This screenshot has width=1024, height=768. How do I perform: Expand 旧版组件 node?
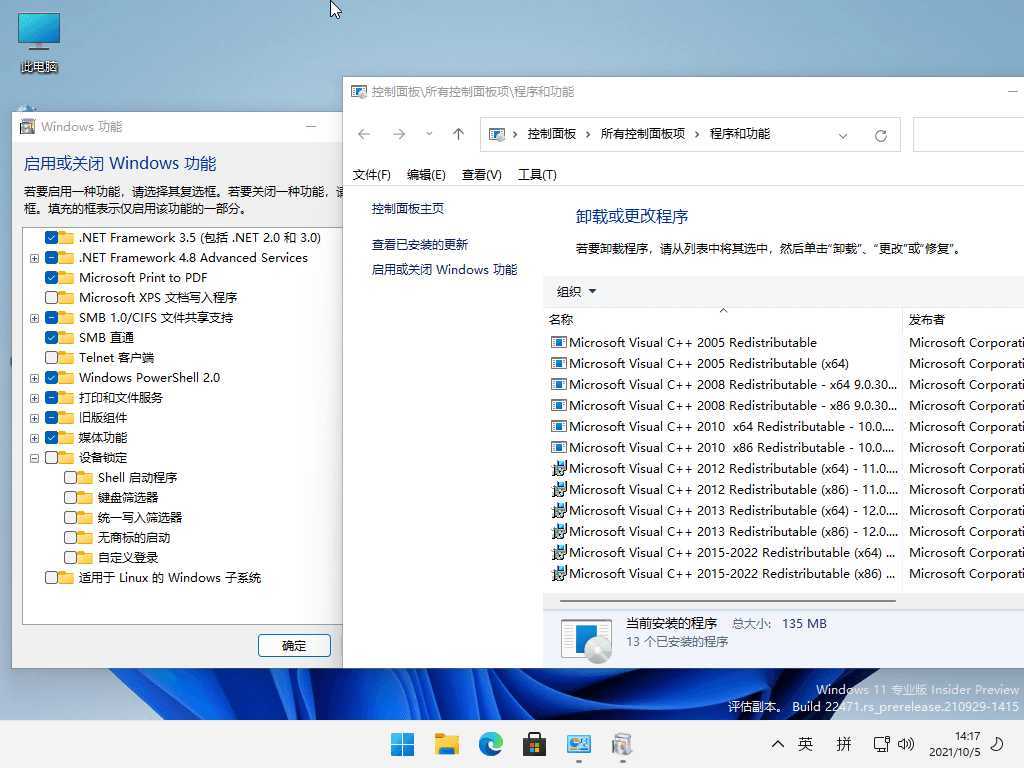(34, 418)
